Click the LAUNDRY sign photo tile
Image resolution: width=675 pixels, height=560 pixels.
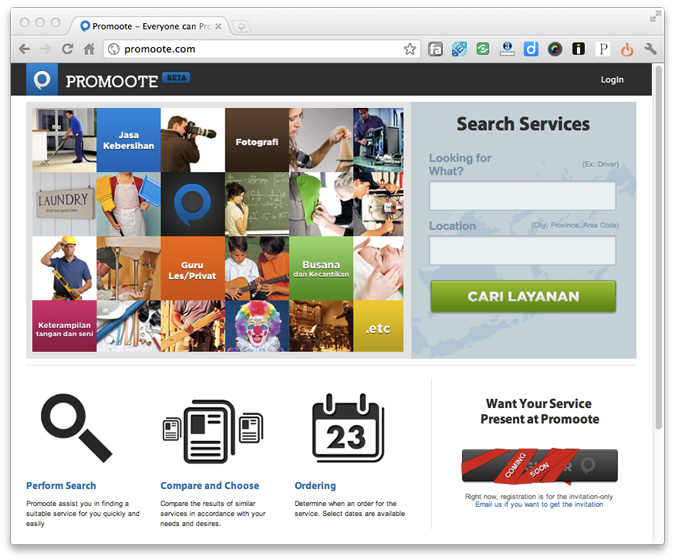point(64,204)
